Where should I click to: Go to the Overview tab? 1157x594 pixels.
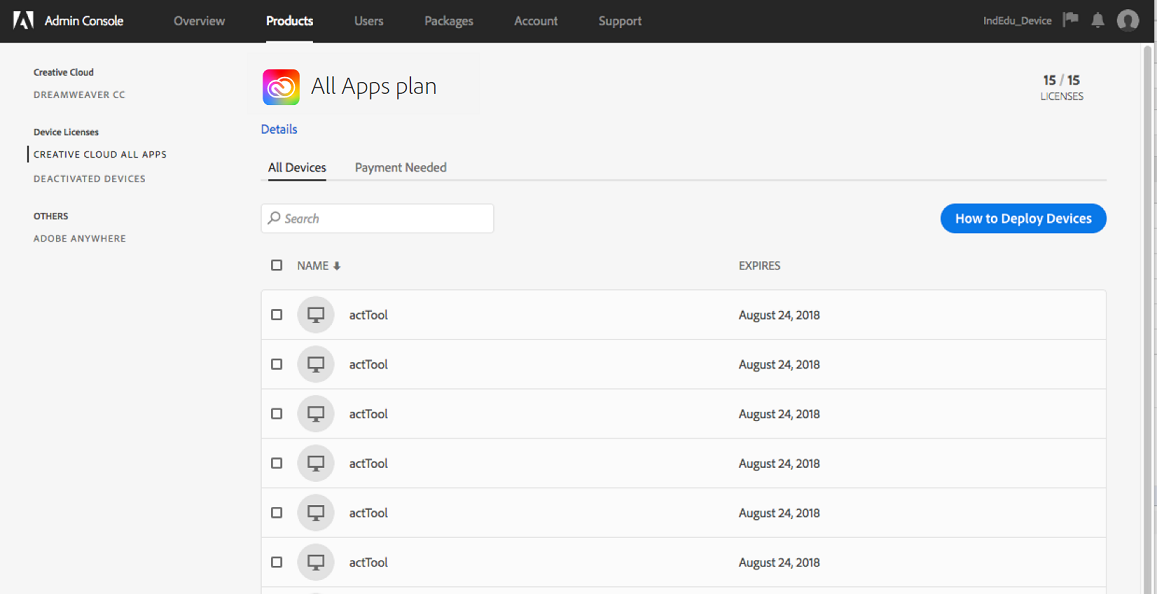[x=199, y=21]
